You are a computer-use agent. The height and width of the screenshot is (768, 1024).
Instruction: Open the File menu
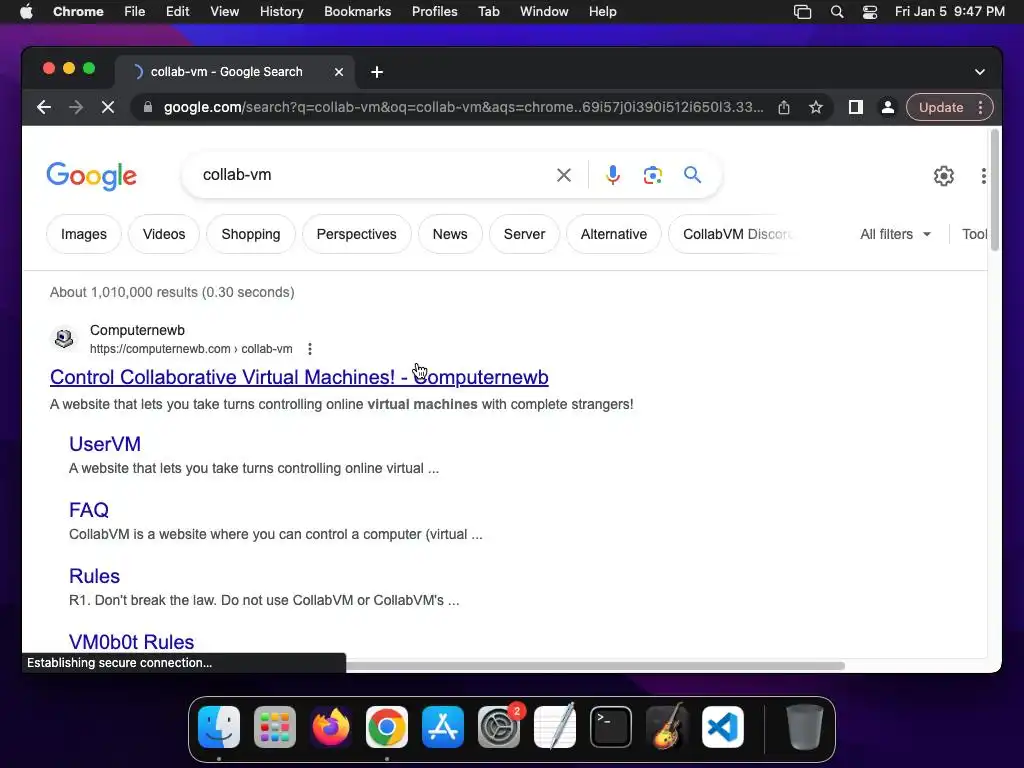(x=135, y=11)
